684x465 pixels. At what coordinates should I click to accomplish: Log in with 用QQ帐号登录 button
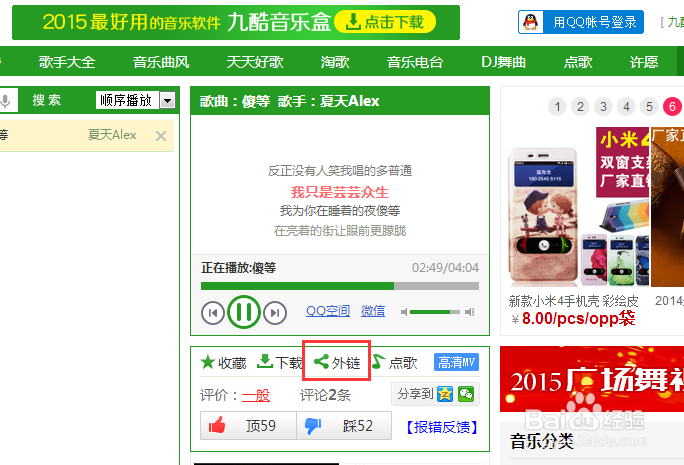pos(581,22)
